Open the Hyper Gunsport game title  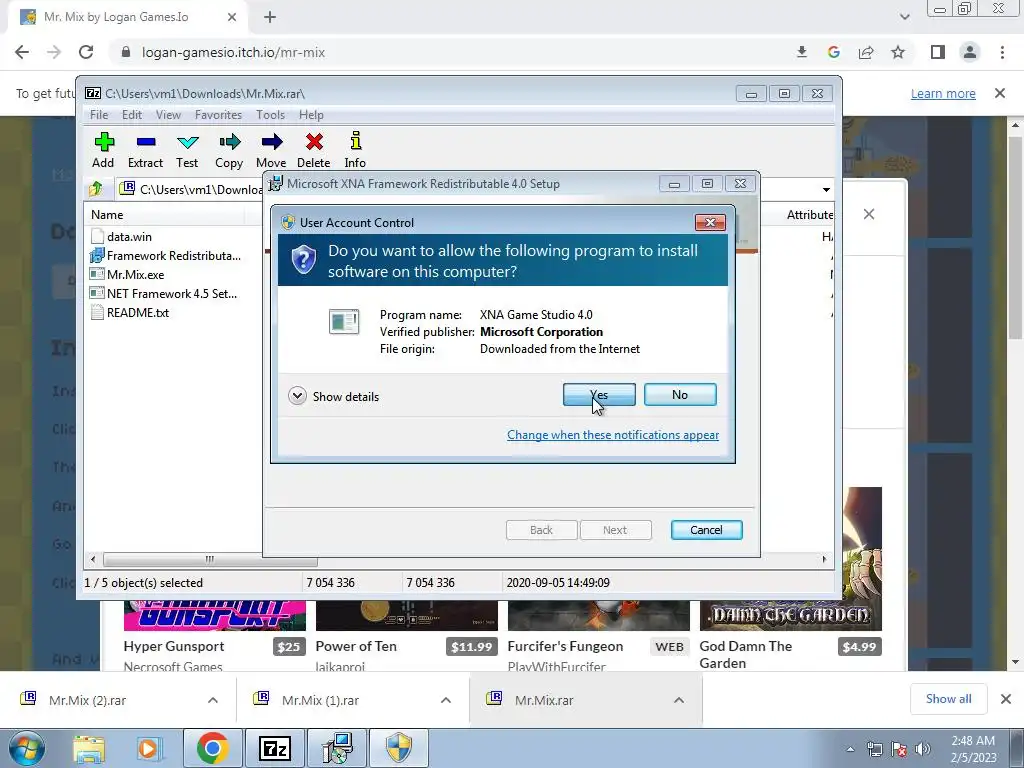click(x=174, y=646)
